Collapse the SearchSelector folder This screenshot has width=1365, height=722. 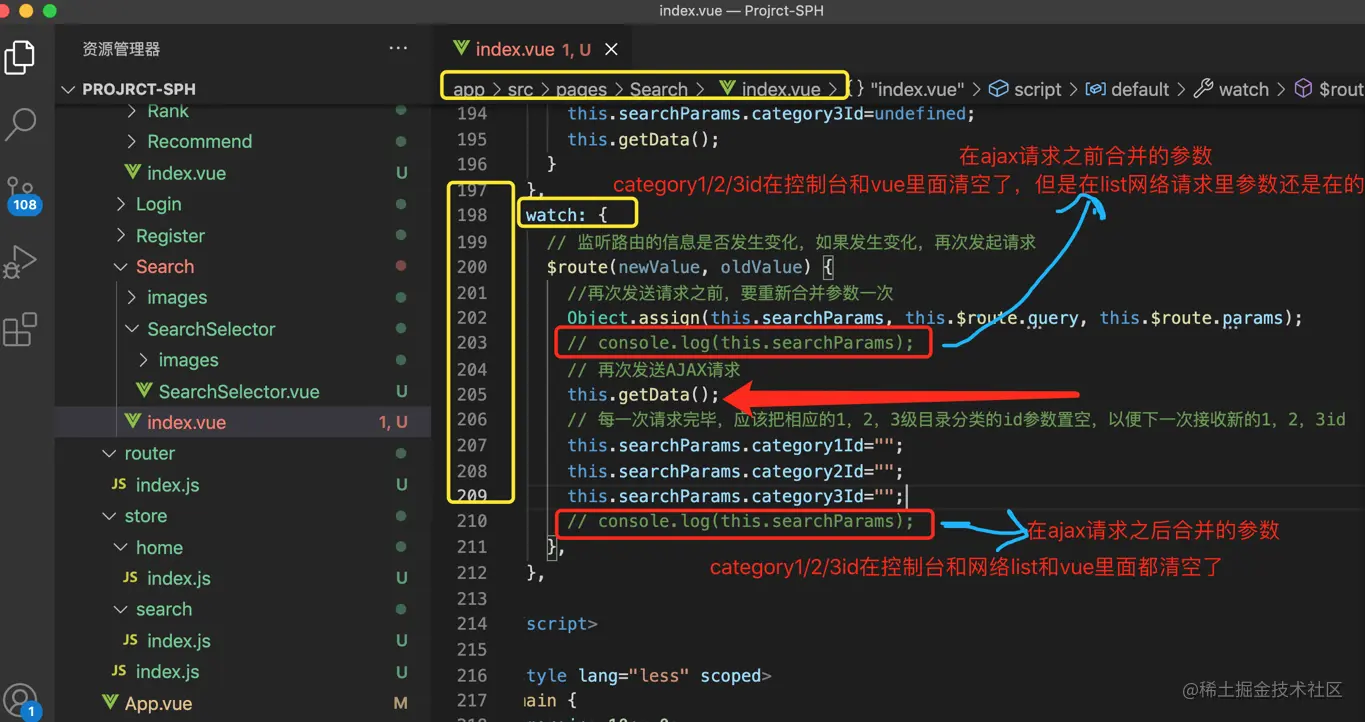pyautogui.click(x=133, y=329)
